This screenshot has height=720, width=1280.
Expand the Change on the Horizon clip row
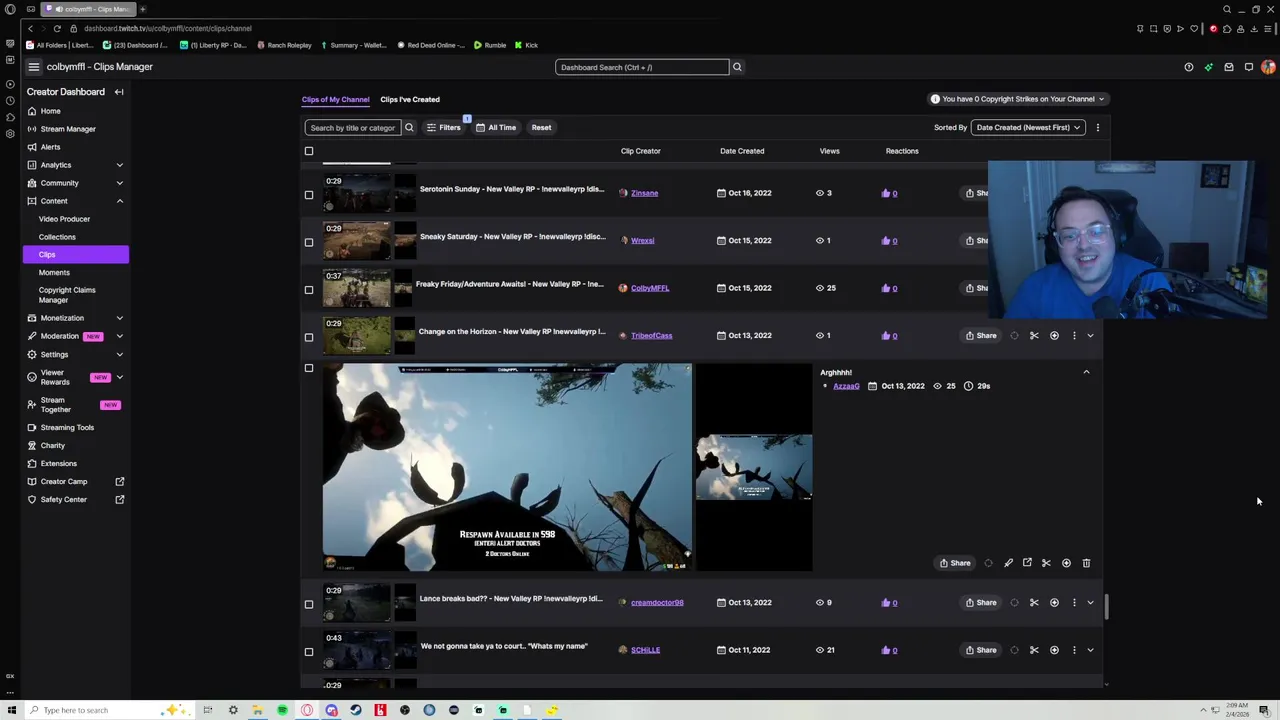(x=1090, y=336)
